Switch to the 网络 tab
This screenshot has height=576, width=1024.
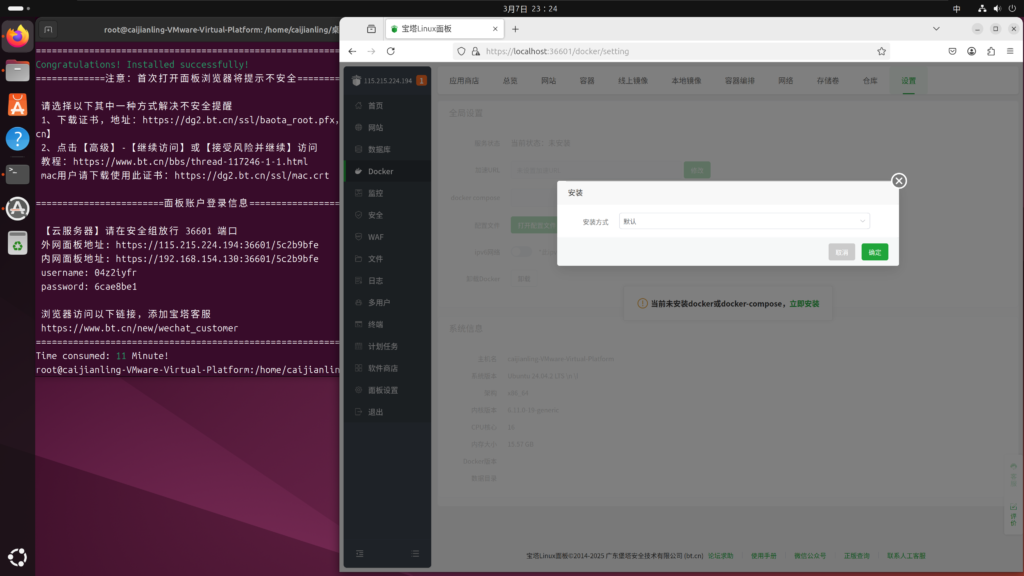point(786,80)
